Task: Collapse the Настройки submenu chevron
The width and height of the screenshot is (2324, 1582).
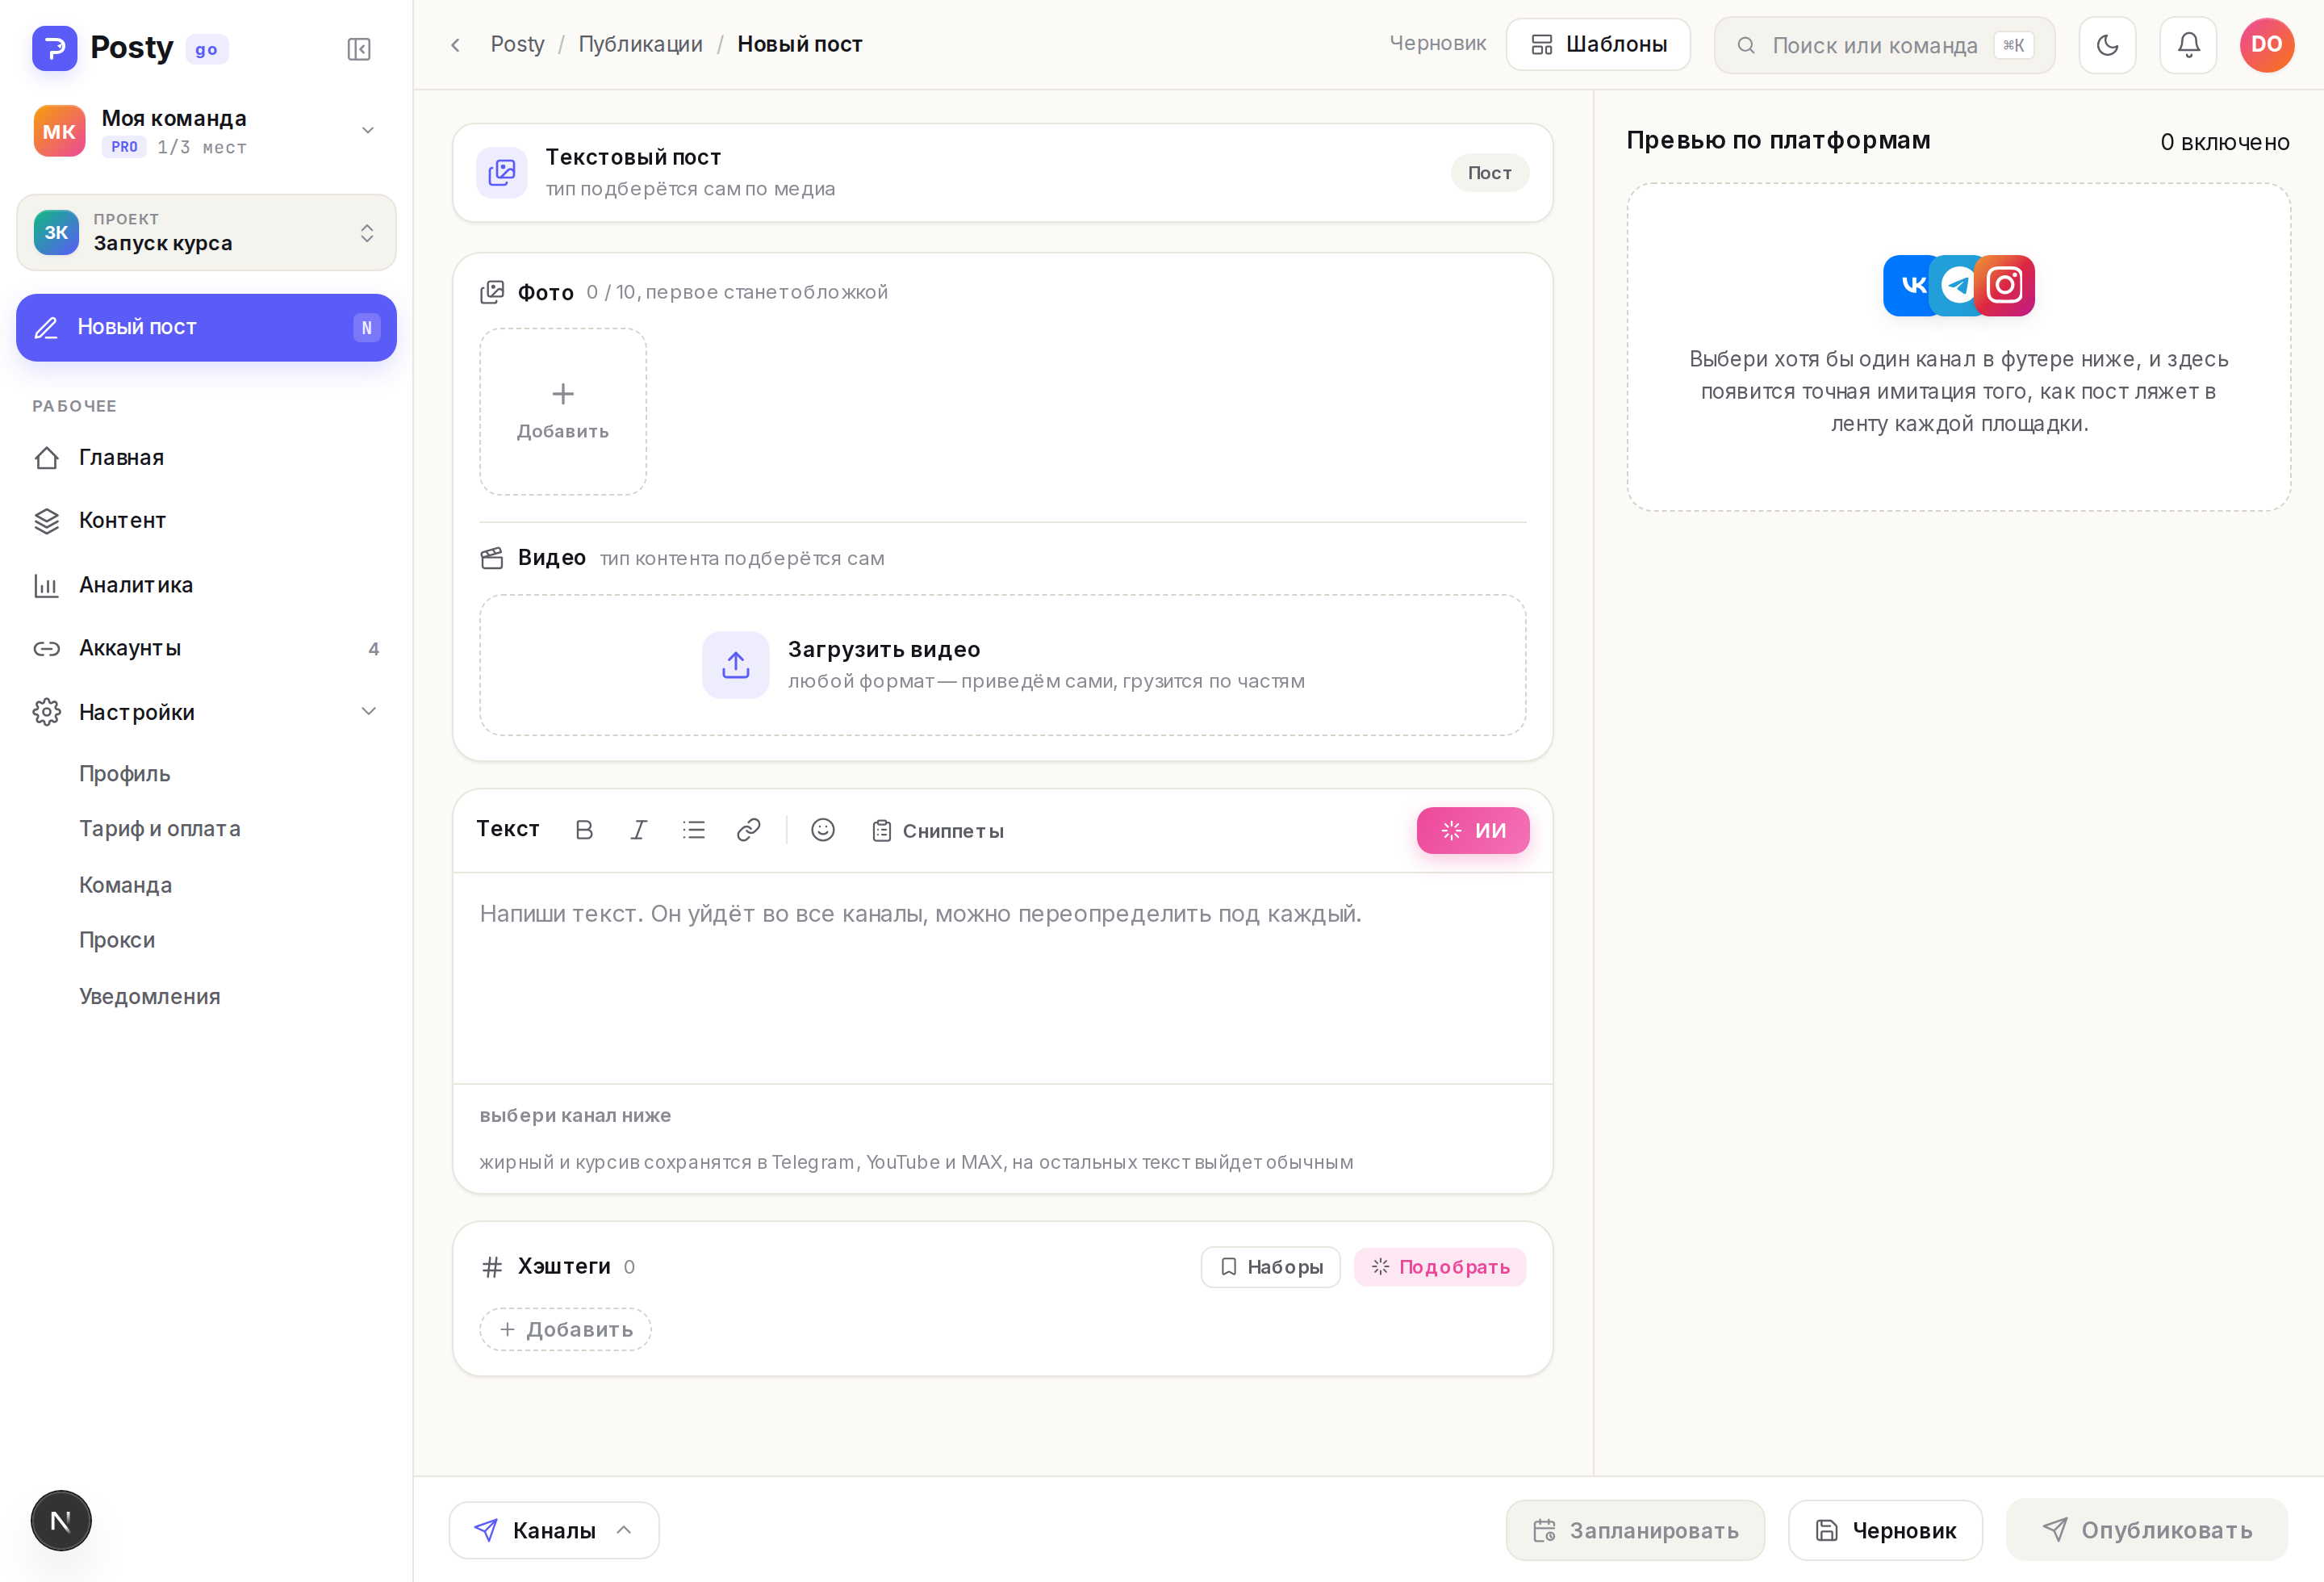Action: coord(368,711)
